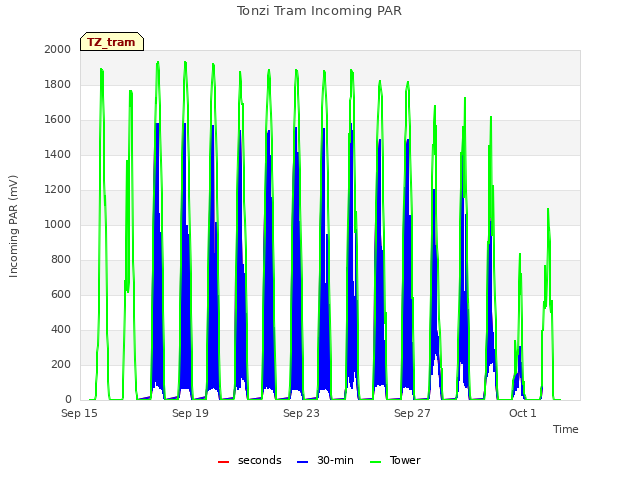Image resolution: width=640 pixels, height=480 pixels.
Task: Click the Sep 23 x-axis label
Action: click(301, 413)
